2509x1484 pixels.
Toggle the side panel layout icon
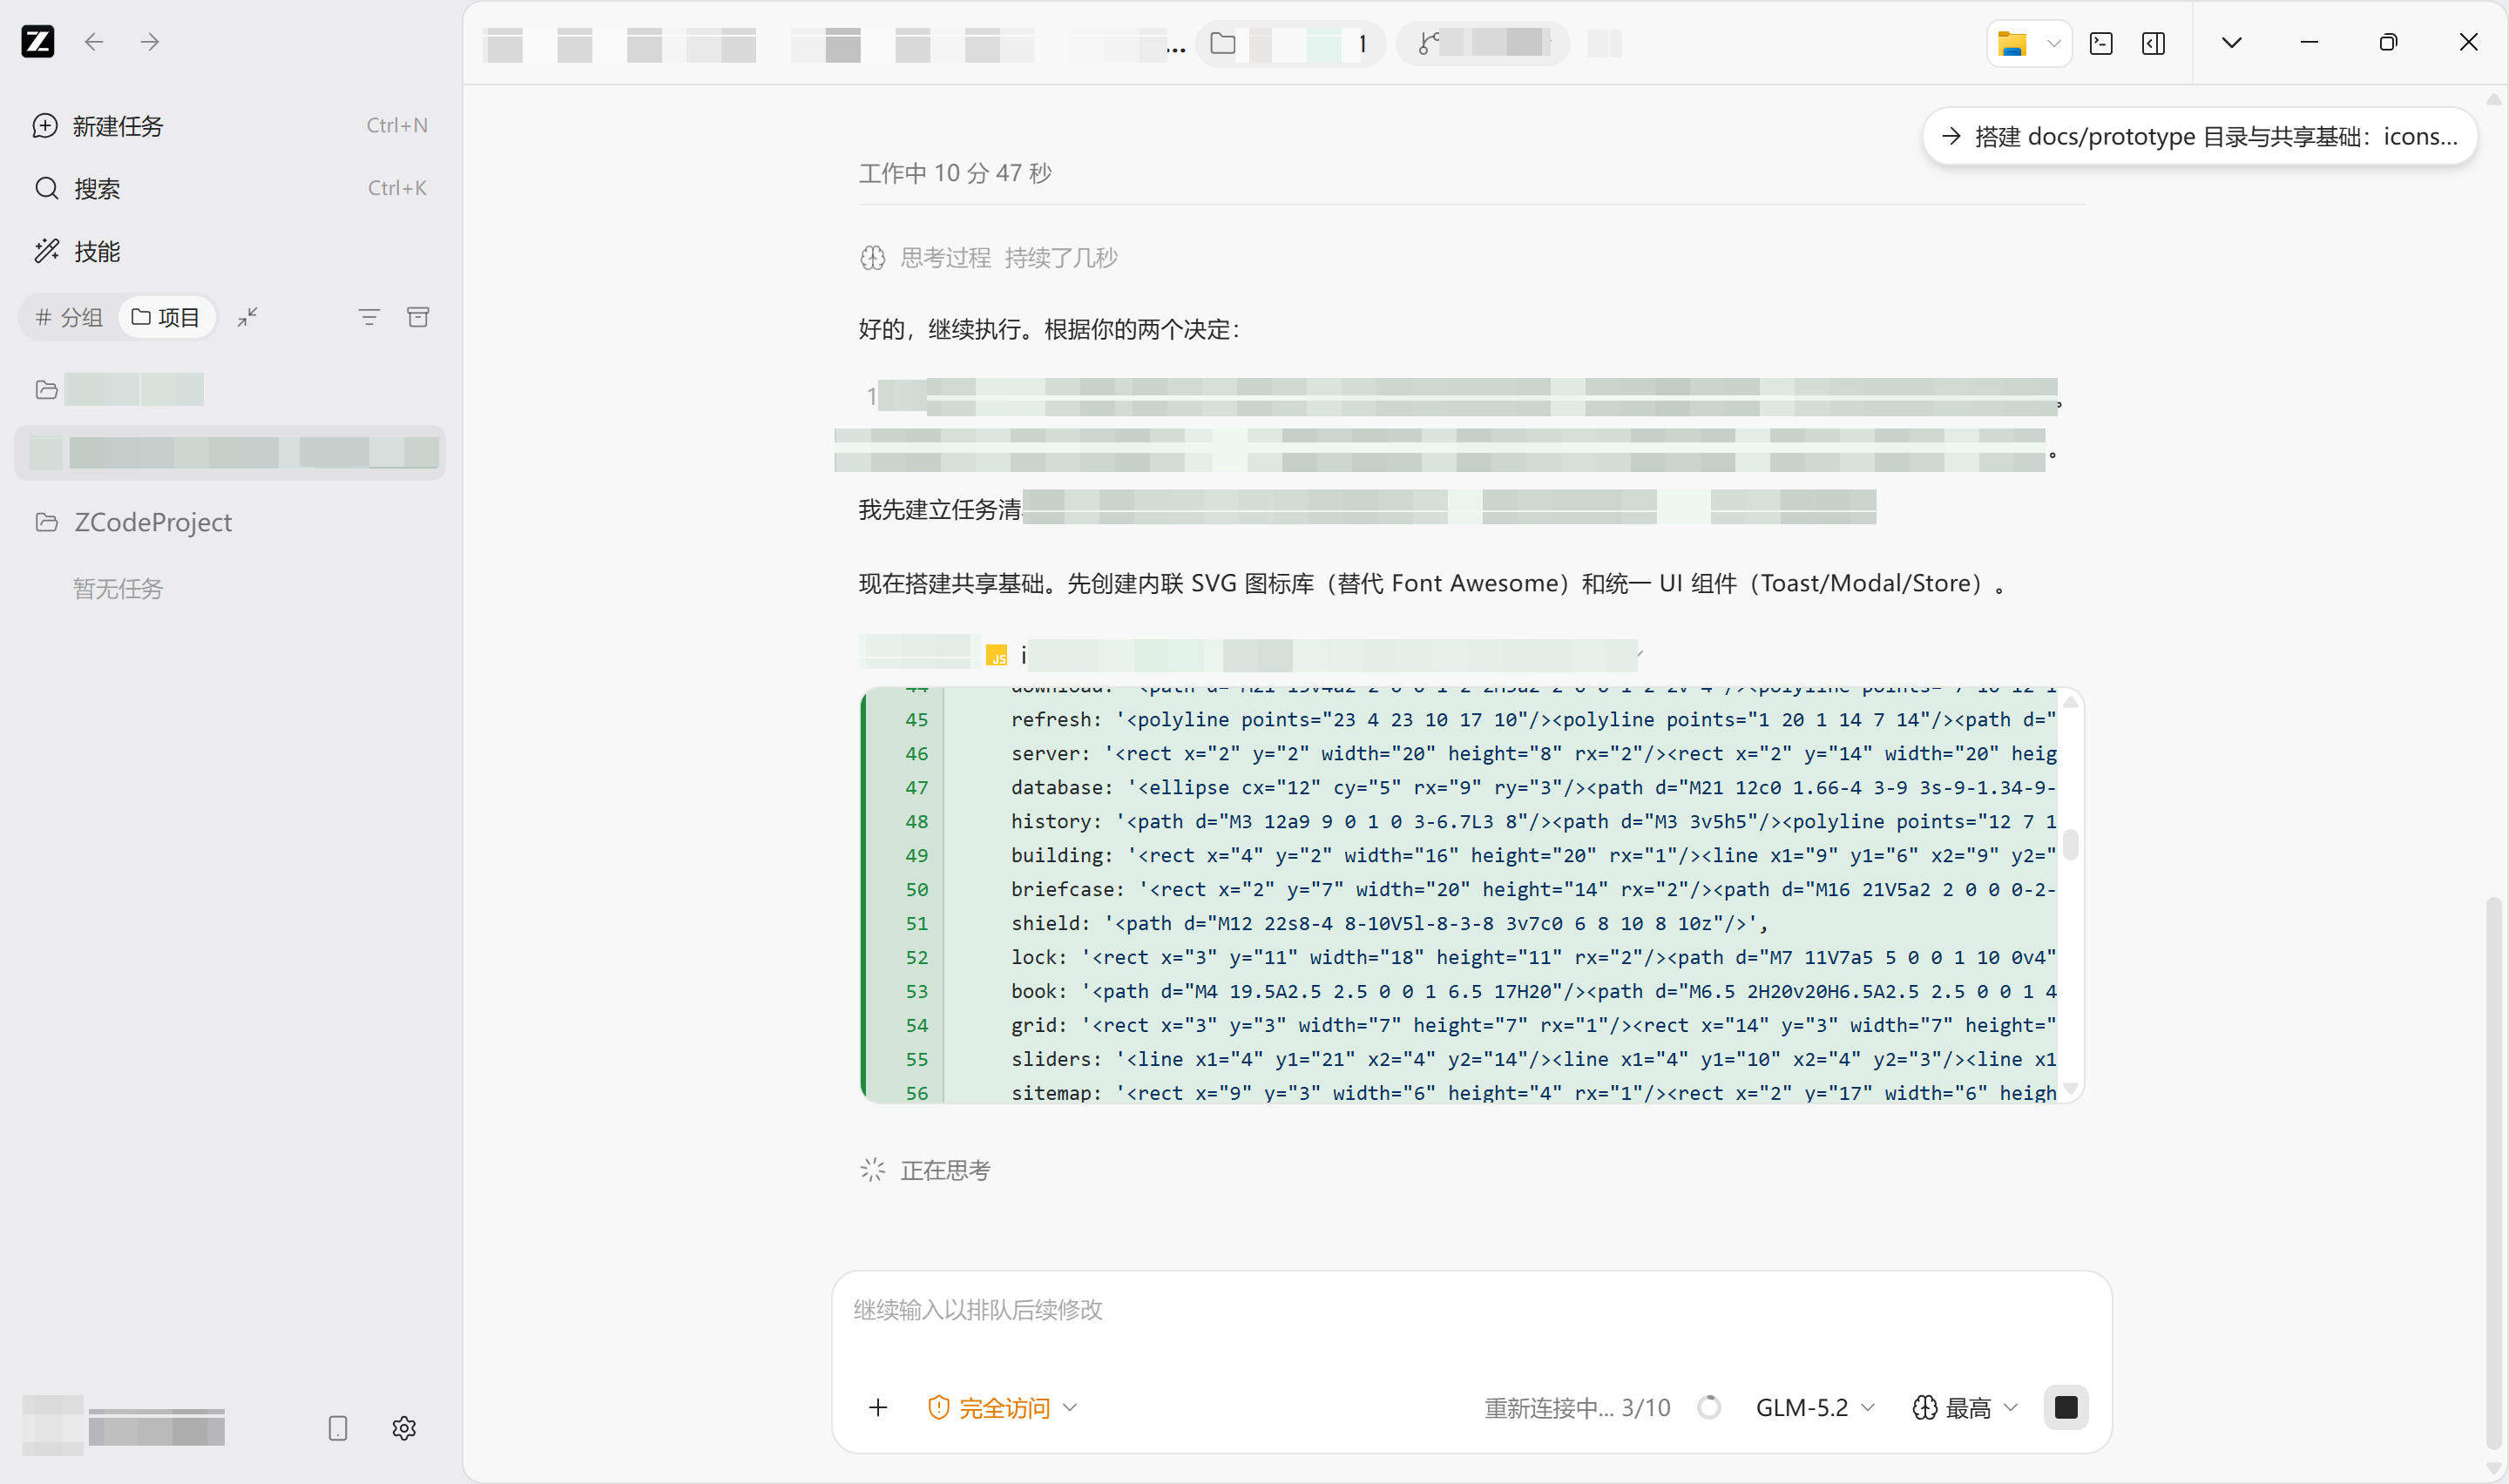2153,43
